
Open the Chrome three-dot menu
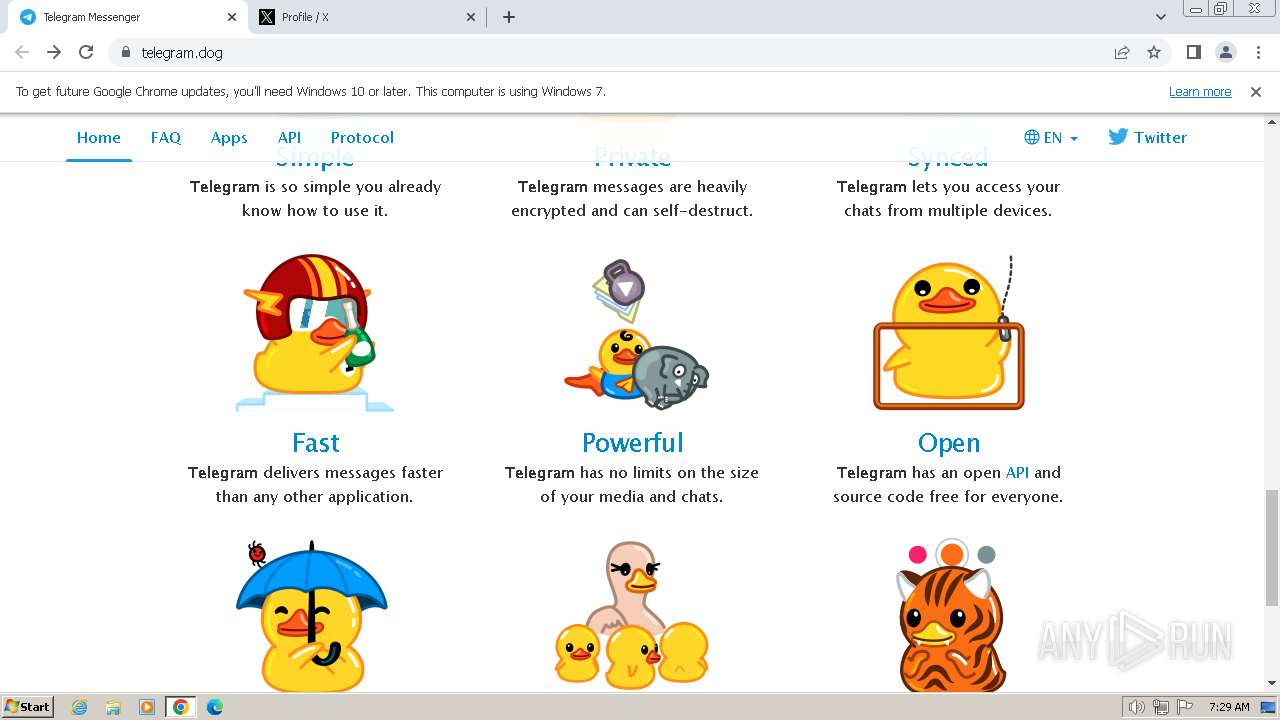click(1258, 52)
